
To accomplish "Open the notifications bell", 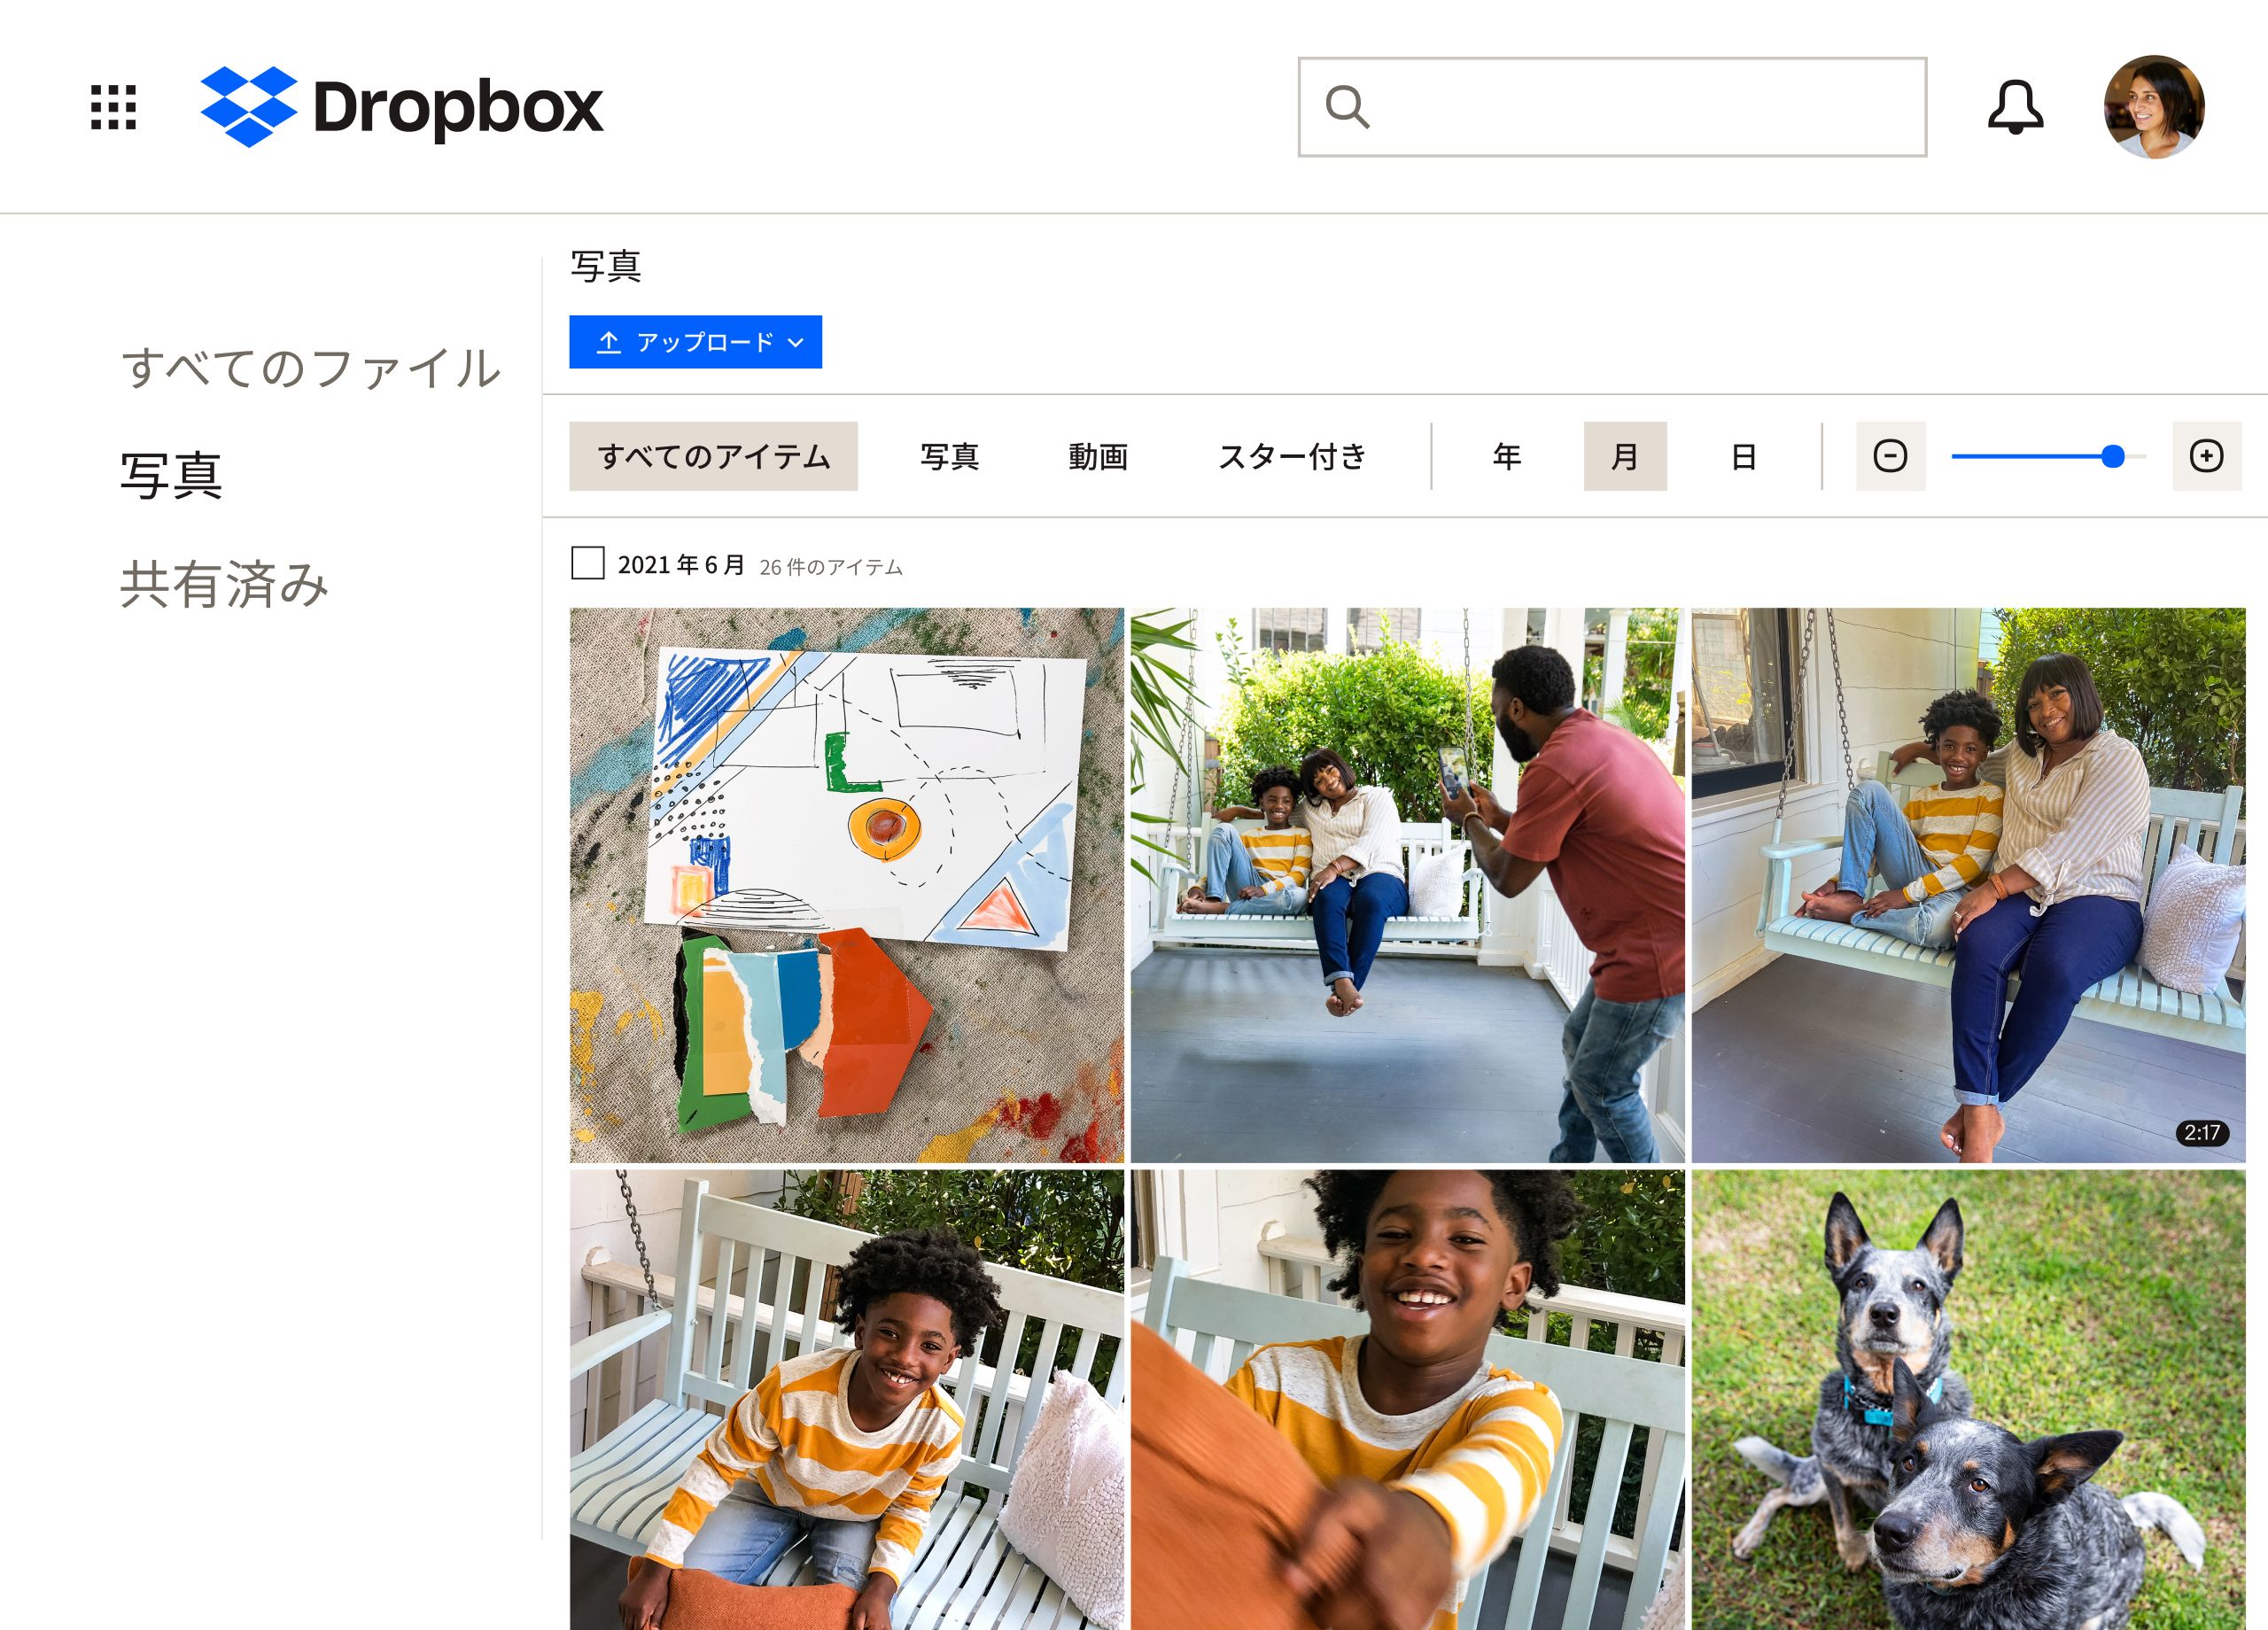I will 2015,107.
